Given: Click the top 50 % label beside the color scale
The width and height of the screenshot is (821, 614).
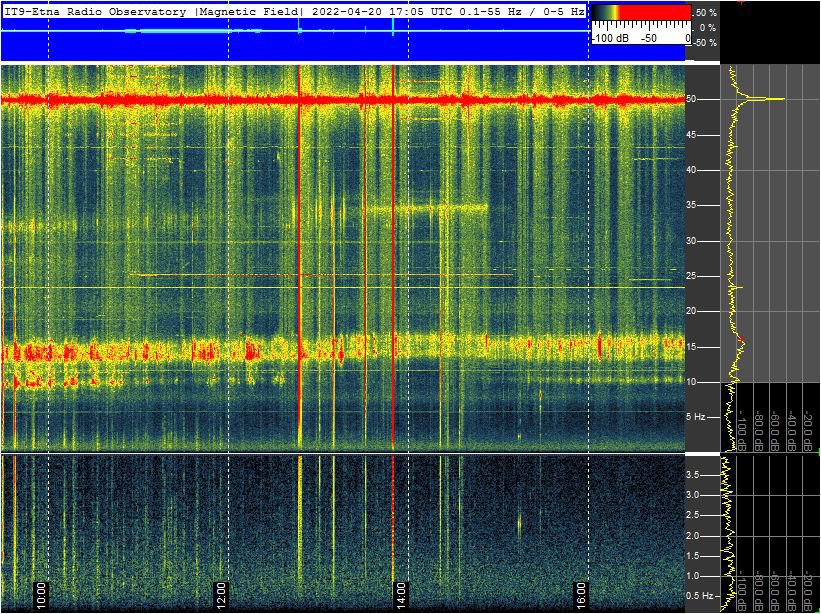Looking at the screenshot, I should 705,13.
